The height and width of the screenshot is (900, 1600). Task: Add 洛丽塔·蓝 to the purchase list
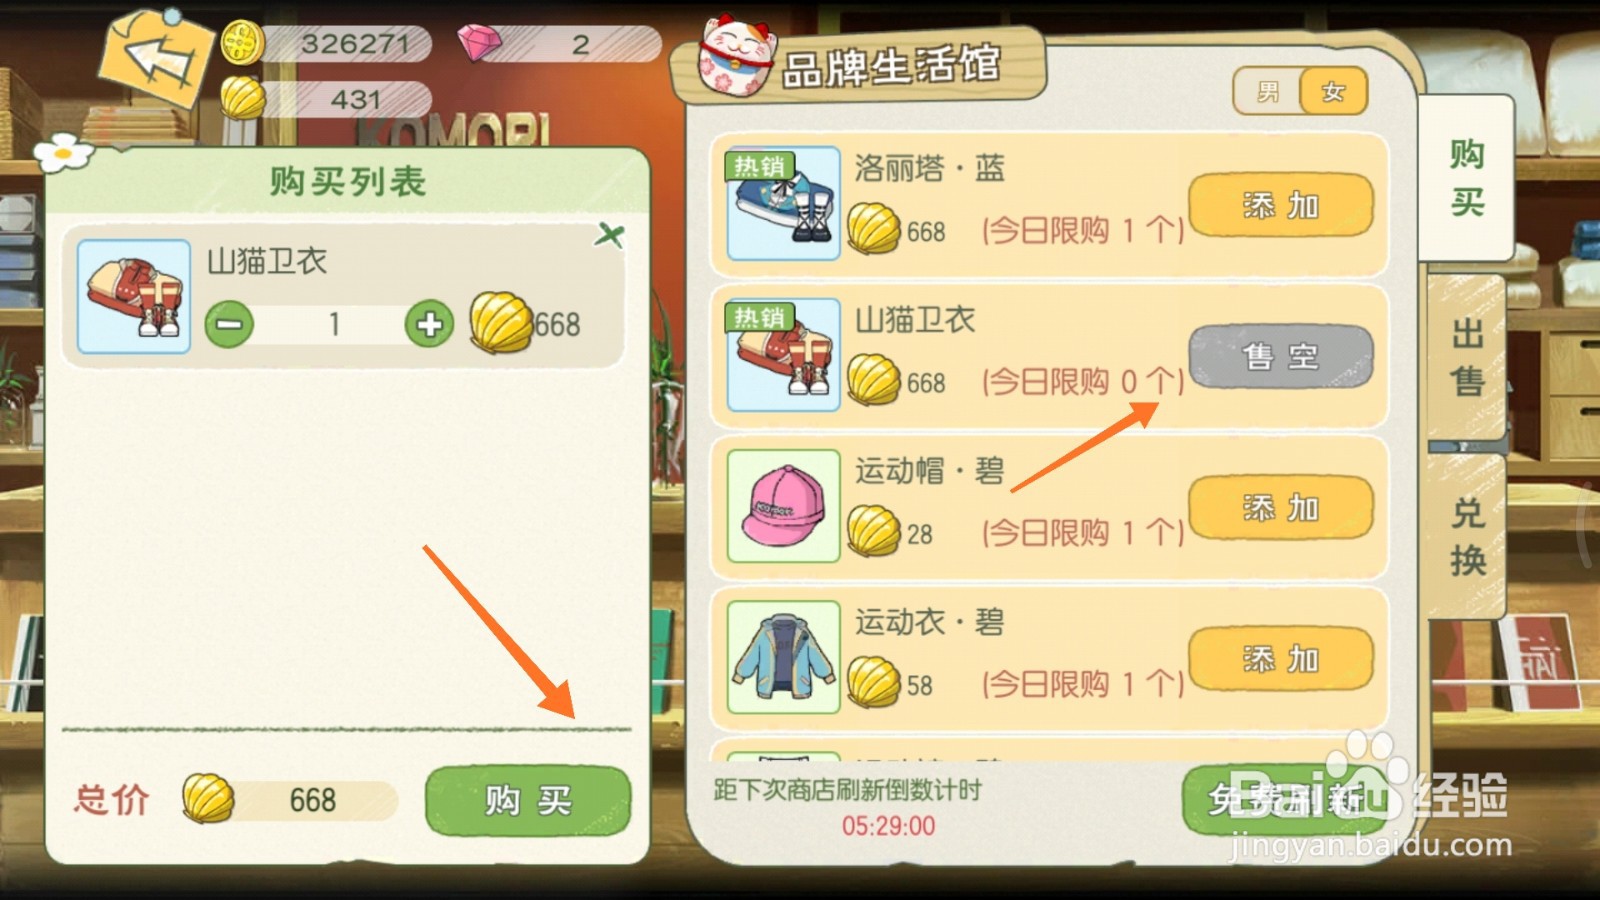point(1281,205)
